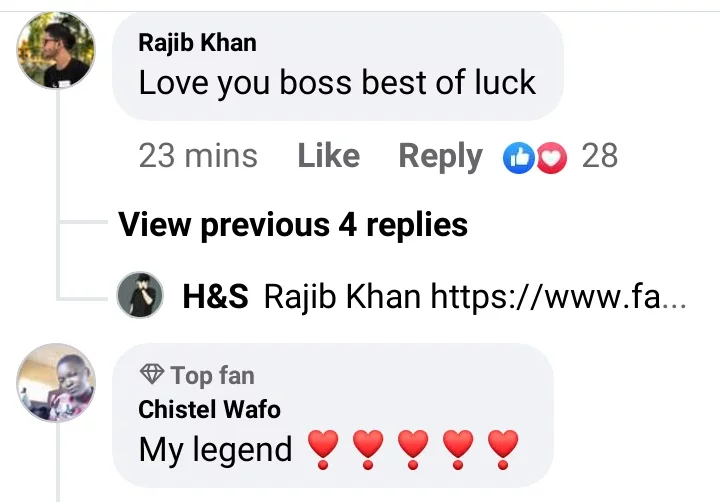Click the Top fan label
Viewport: 720px width, 502px height.
[x=213, y=376]
